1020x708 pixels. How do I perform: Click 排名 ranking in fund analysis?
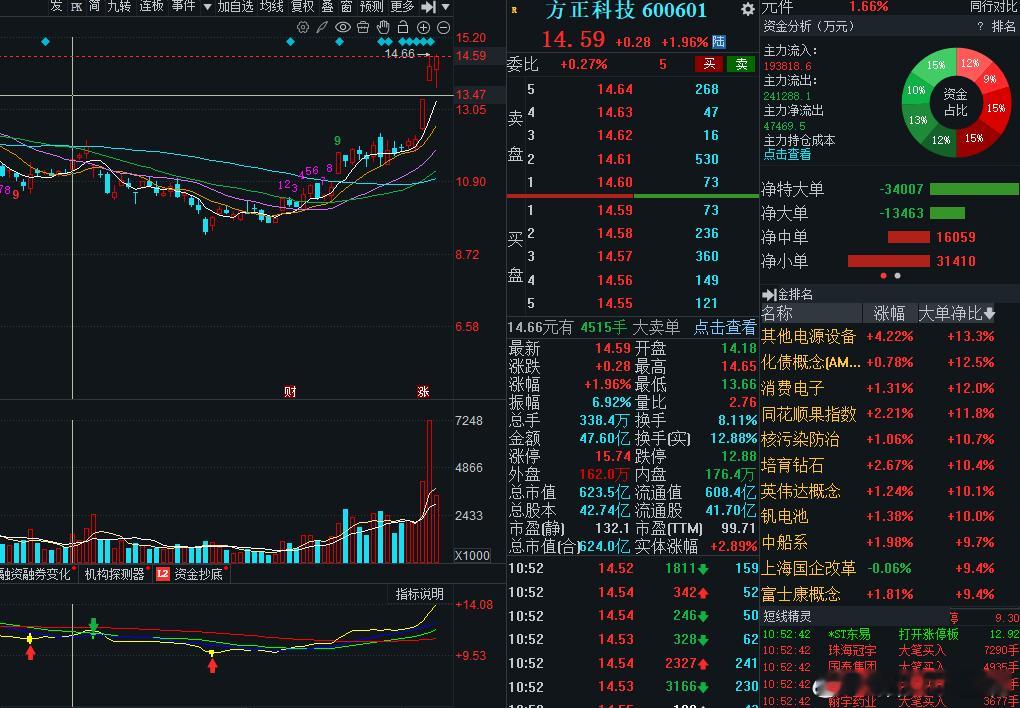point(1003,27)
